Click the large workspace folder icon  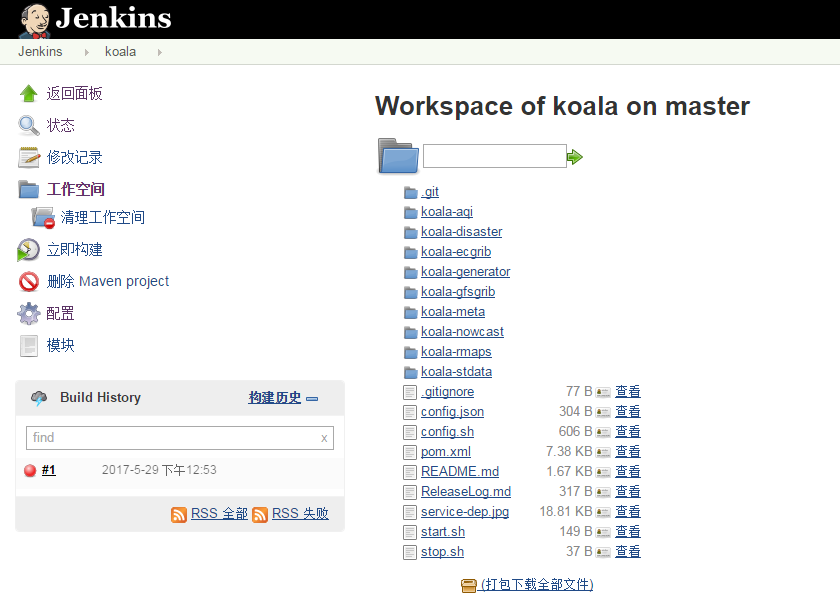point(398,156)
